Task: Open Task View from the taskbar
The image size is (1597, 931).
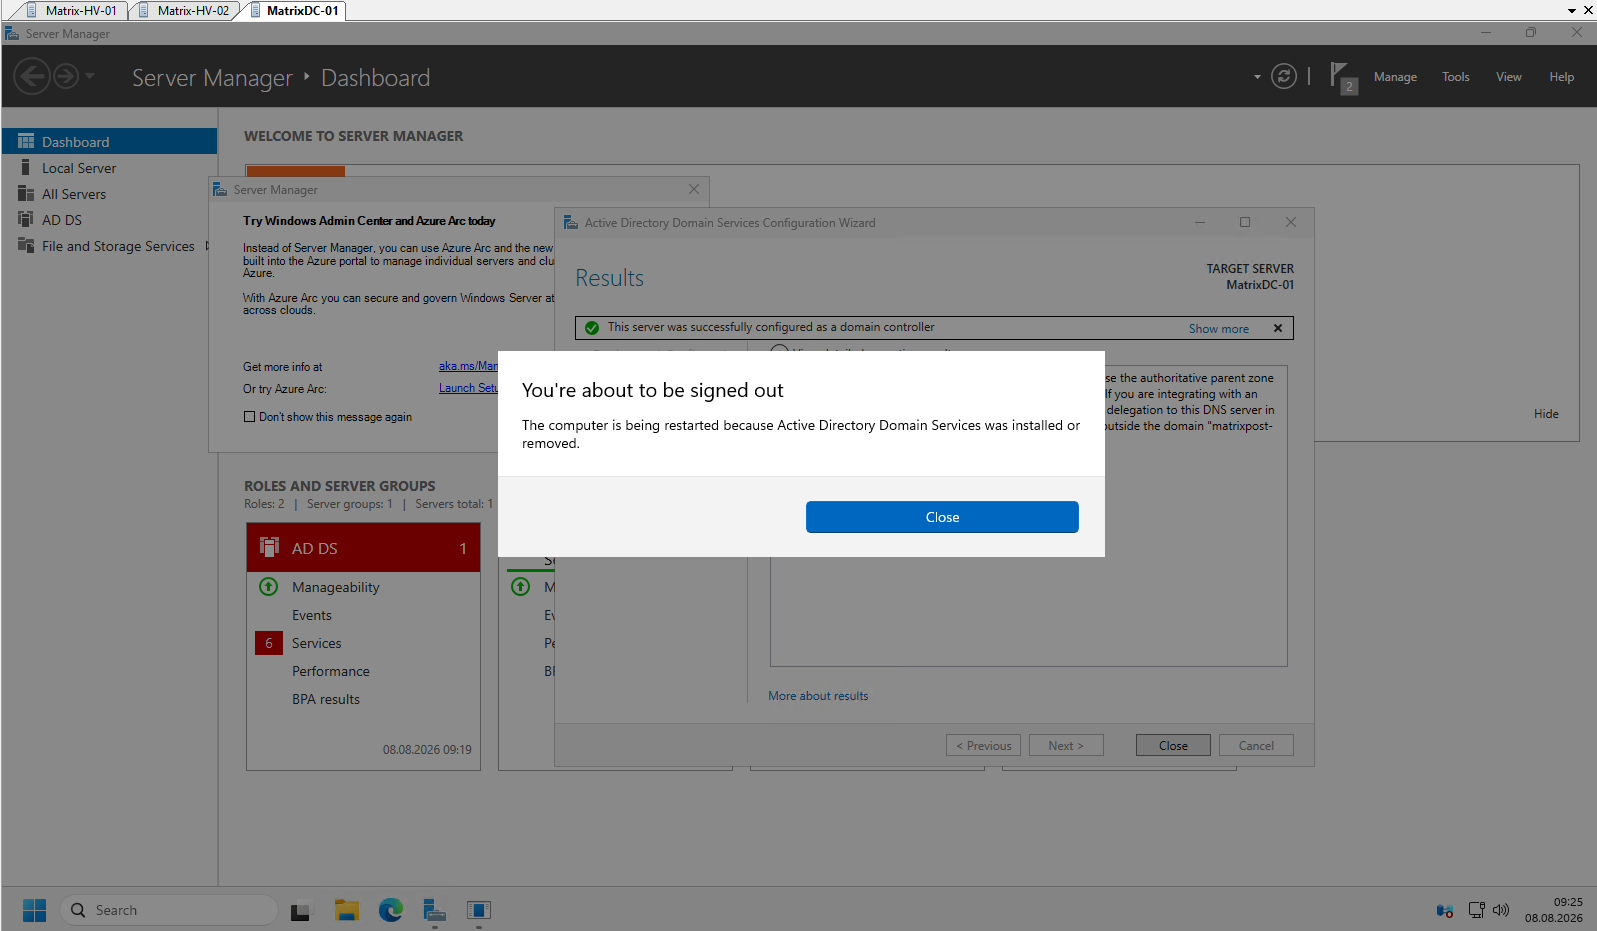Action: click(x=300, y=911)
